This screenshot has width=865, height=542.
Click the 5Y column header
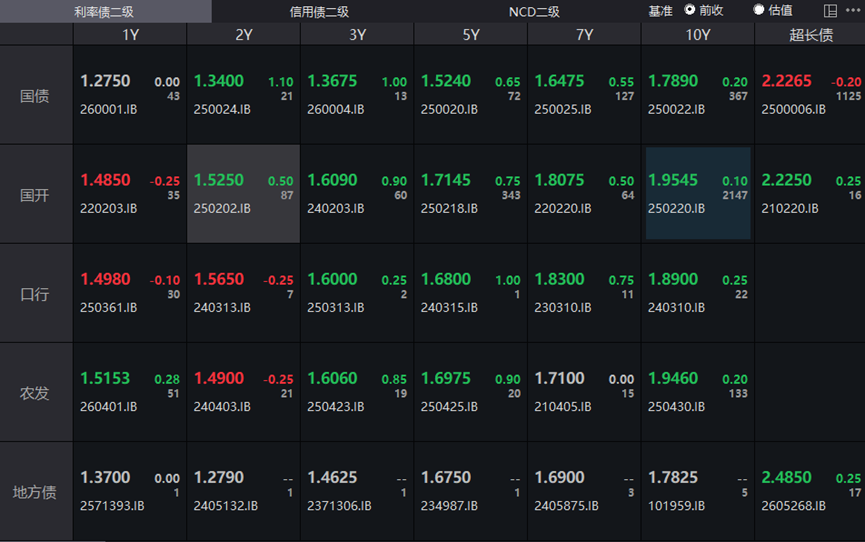[x=470, y=34]
